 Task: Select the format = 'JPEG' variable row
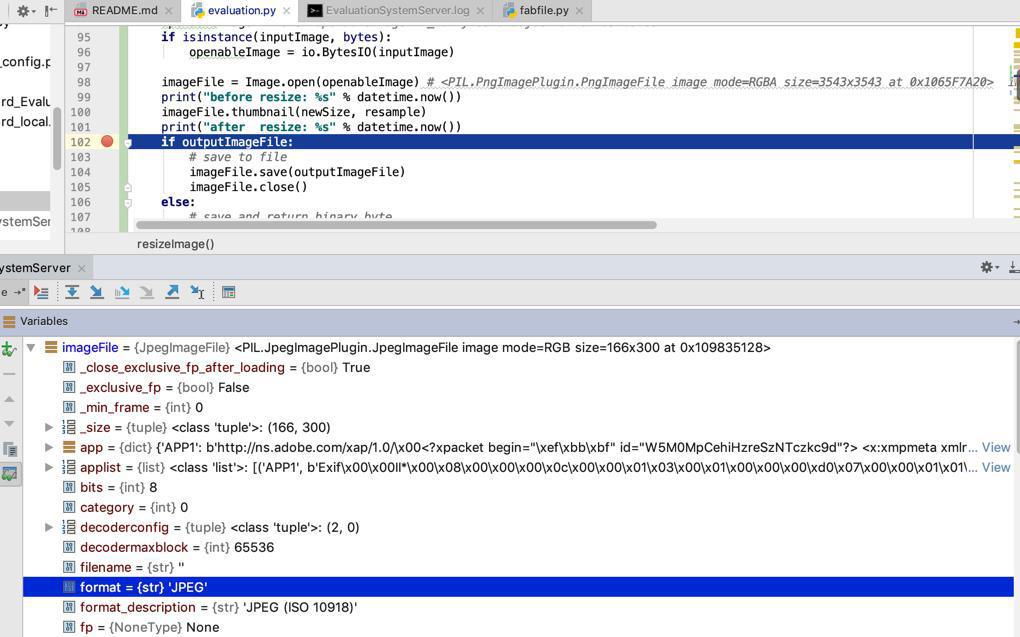point(518,587)
